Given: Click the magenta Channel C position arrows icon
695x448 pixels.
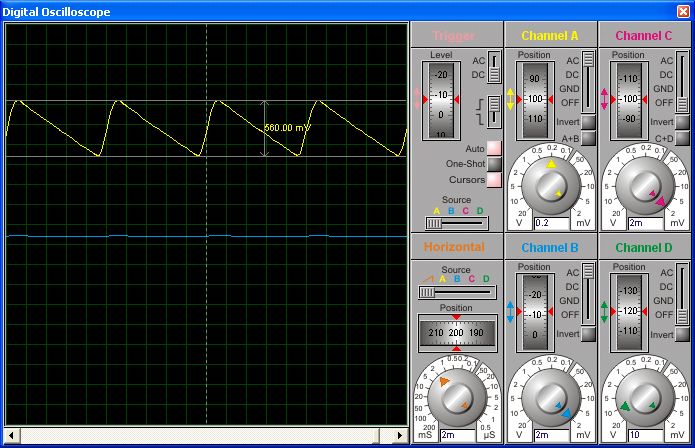Looking at the screenshot, I should coord(605,99).
